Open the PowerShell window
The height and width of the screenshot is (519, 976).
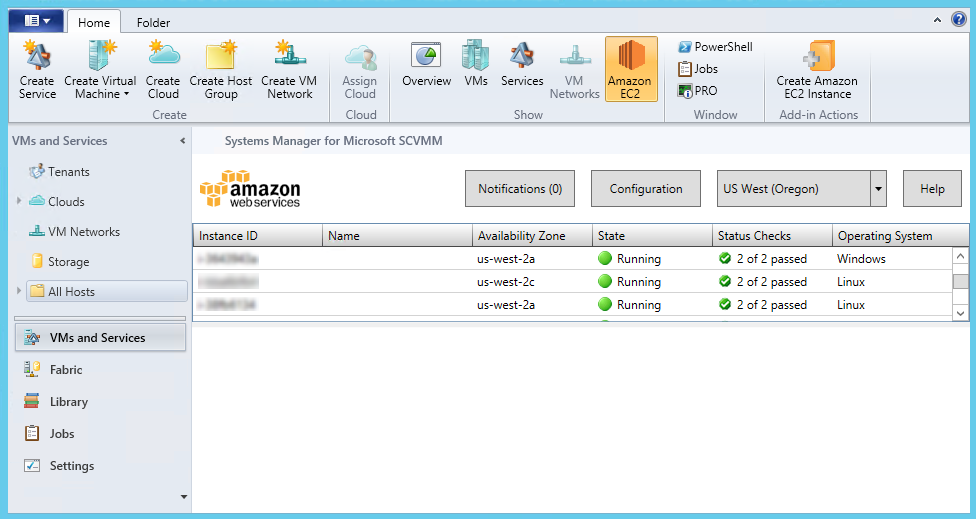(x=715, y=47)
